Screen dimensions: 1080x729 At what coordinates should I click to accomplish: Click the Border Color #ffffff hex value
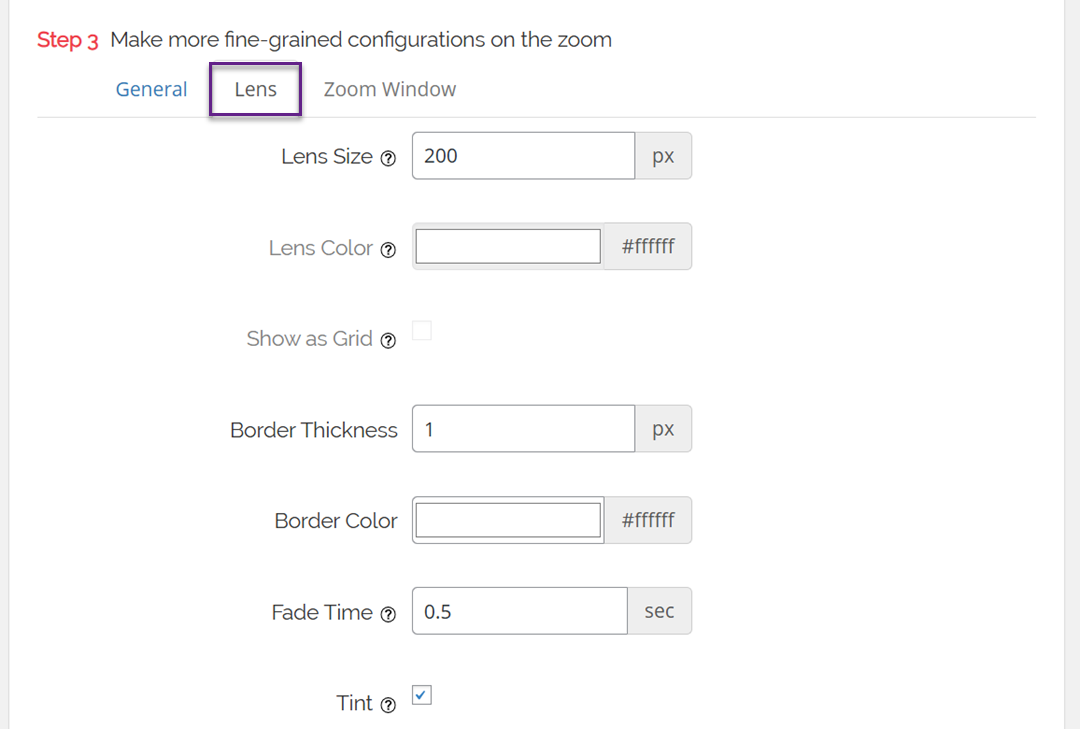648,520
